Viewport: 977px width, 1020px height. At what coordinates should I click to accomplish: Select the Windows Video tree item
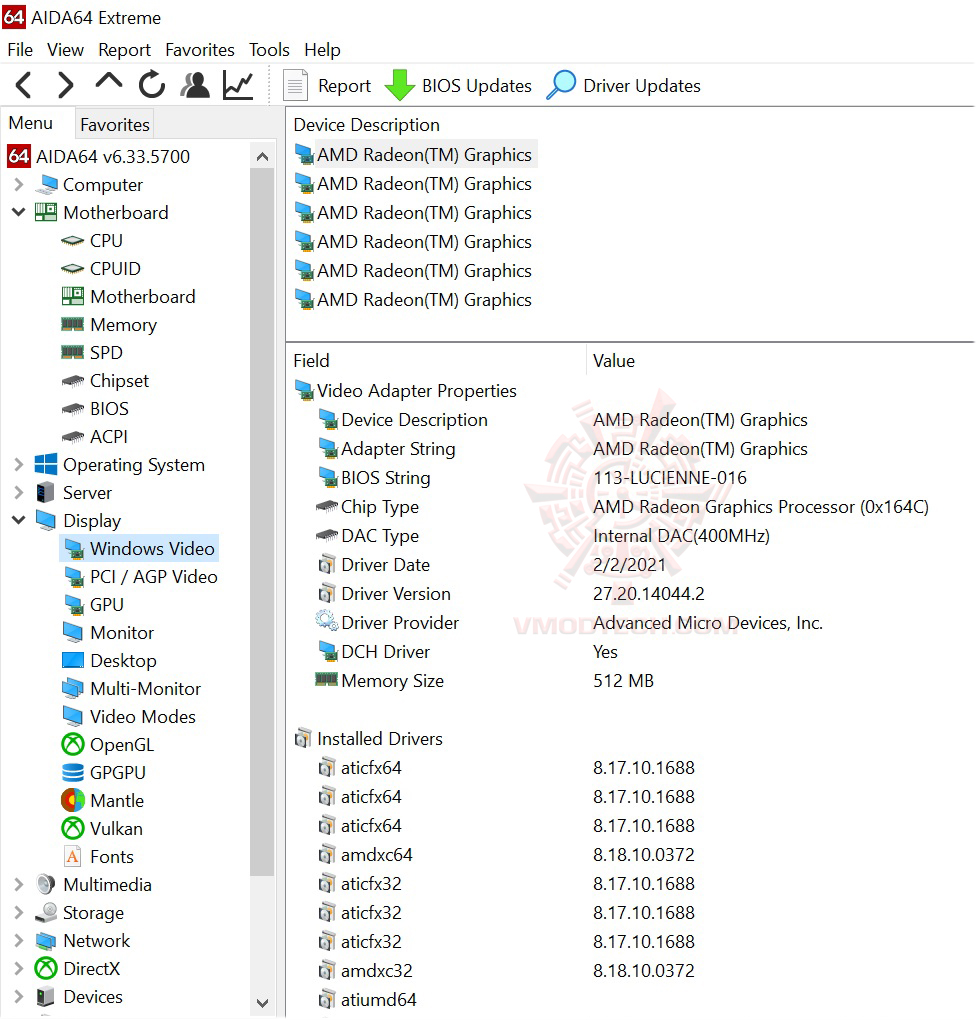pyautogui.click(x=139, y=548)
